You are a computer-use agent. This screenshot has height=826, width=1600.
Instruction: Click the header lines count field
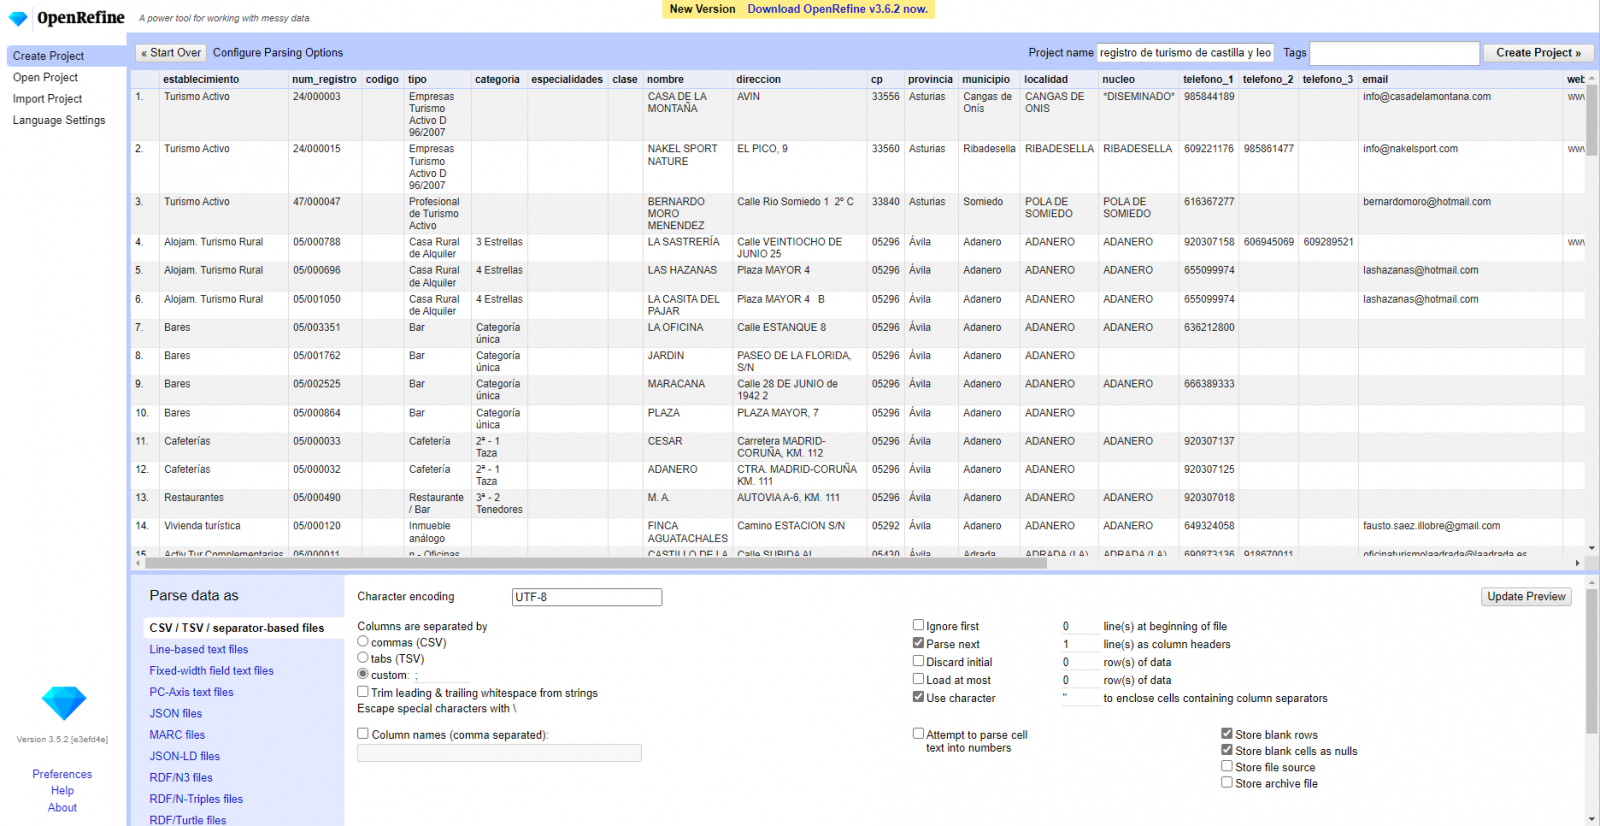[1079, 644]
